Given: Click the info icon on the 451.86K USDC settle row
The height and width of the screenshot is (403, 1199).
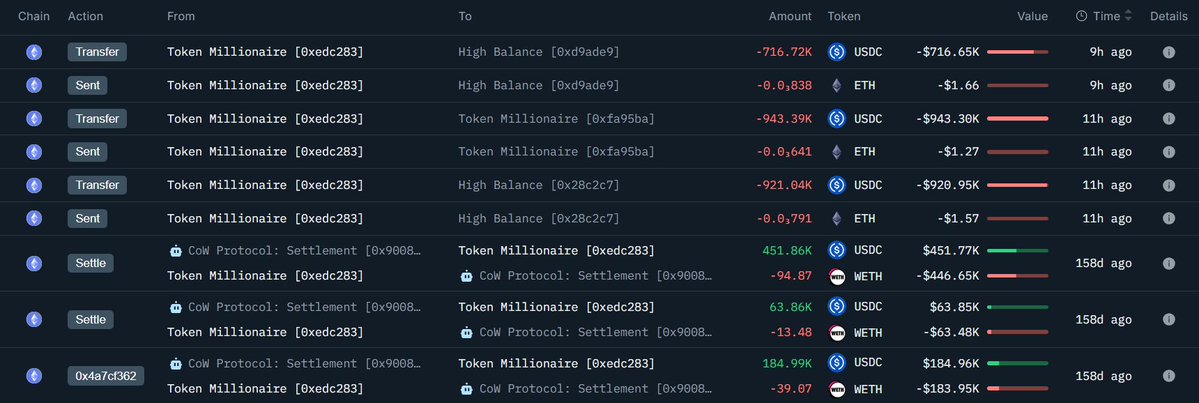Looking at the screenshot, I should [x=1168, y=263].
